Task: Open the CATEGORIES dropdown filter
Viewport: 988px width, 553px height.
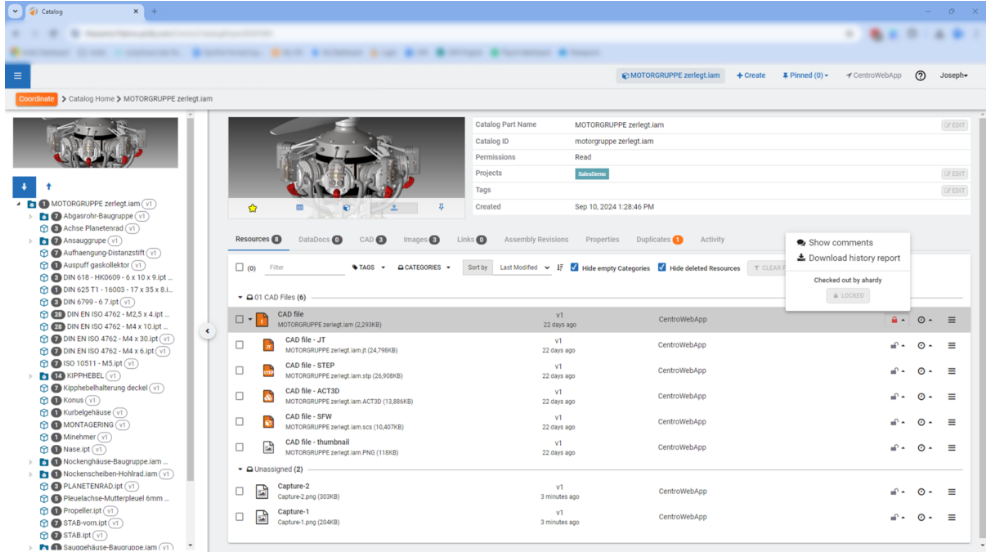Action: [x=423, y=268]
